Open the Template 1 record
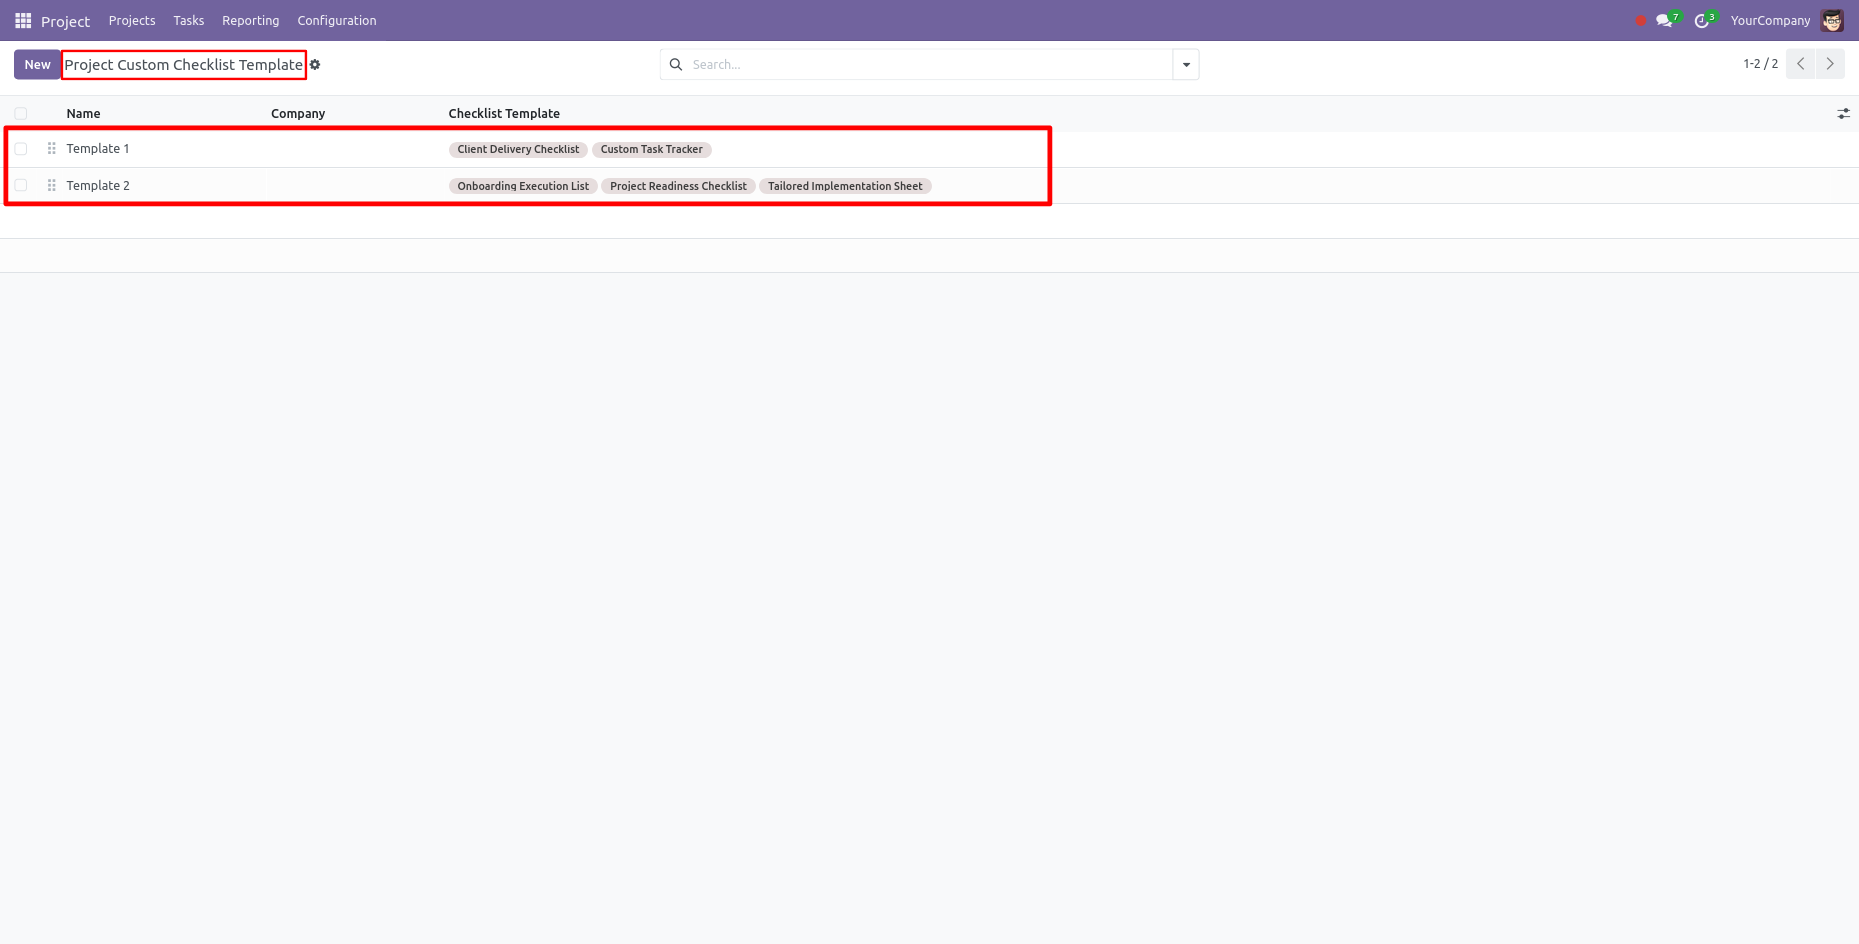This screenshot has height=944, width=1859. (x=98, y=149)
